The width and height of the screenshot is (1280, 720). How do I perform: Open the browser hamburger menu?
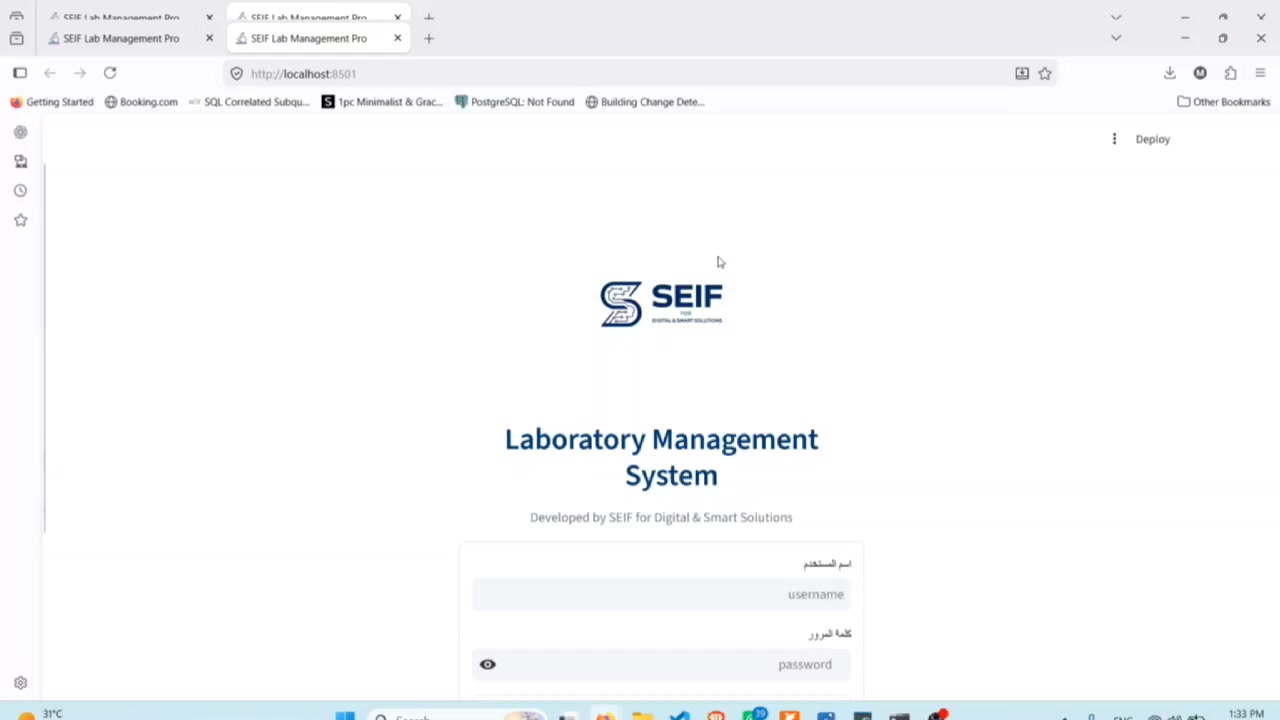pos(1260,73)
